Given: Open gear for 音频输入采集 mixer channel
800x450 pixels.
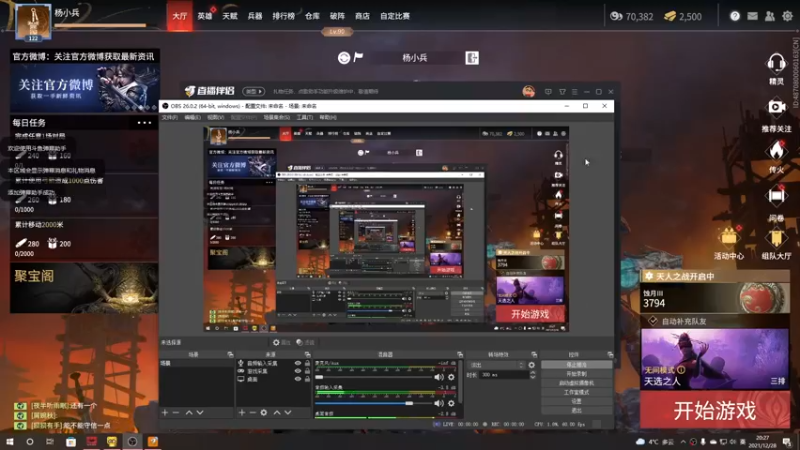Looking at the screenshot, I should 451,403.
